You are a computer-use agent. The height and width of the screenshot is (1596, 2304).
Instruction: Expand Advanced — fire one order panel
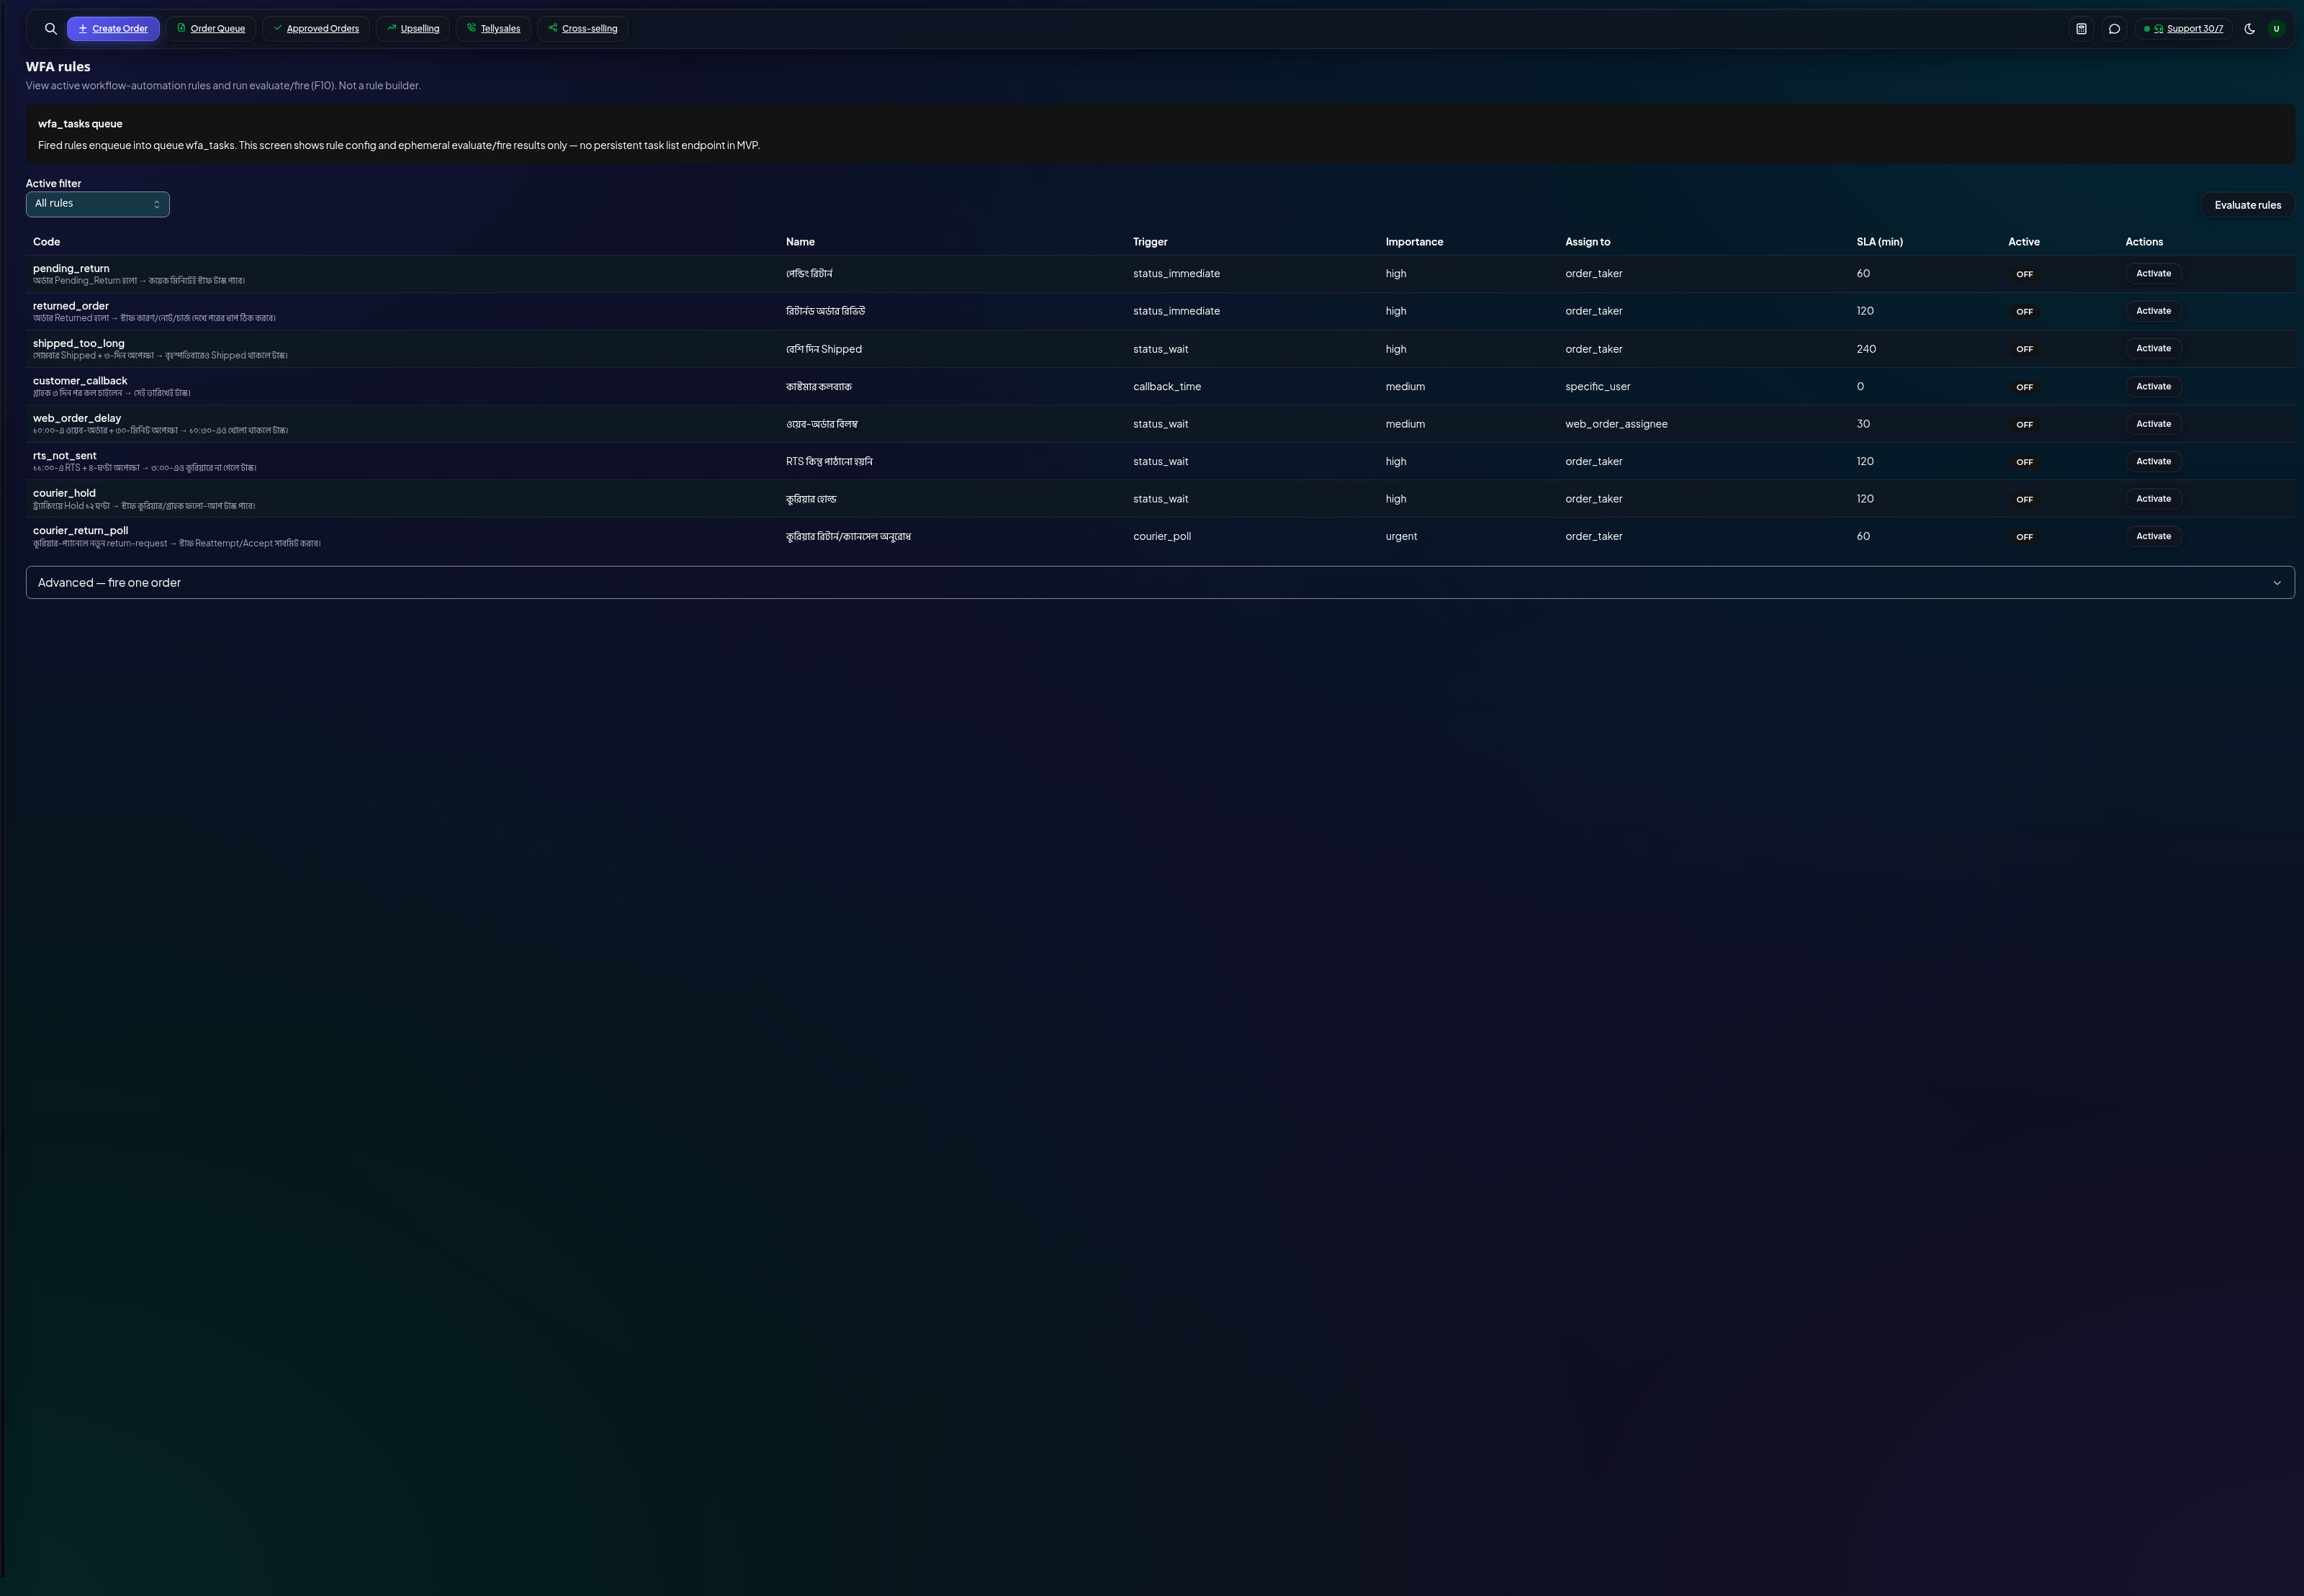tap(1160, 583)
